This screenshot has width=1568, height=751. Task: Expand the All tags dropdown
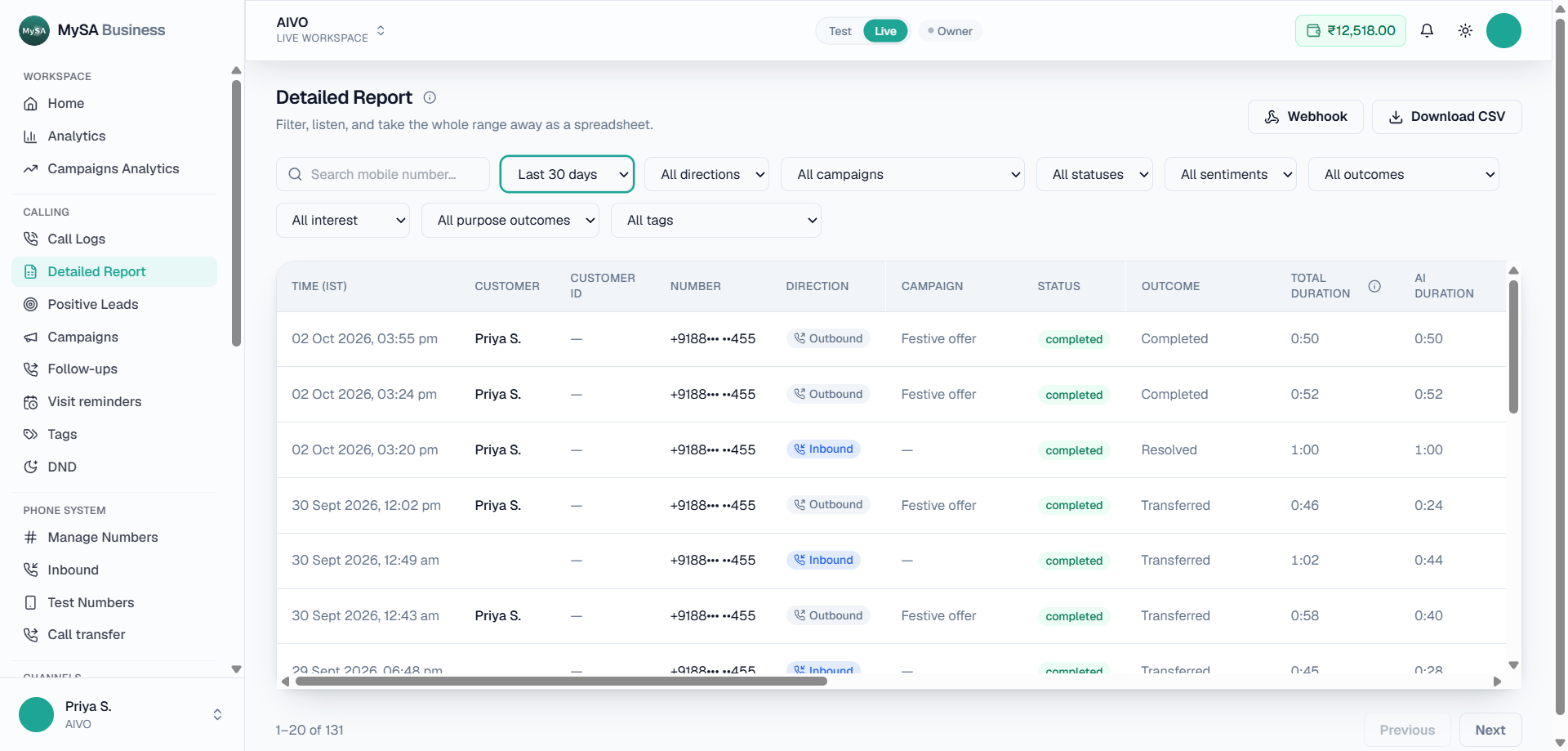(716, 220)
